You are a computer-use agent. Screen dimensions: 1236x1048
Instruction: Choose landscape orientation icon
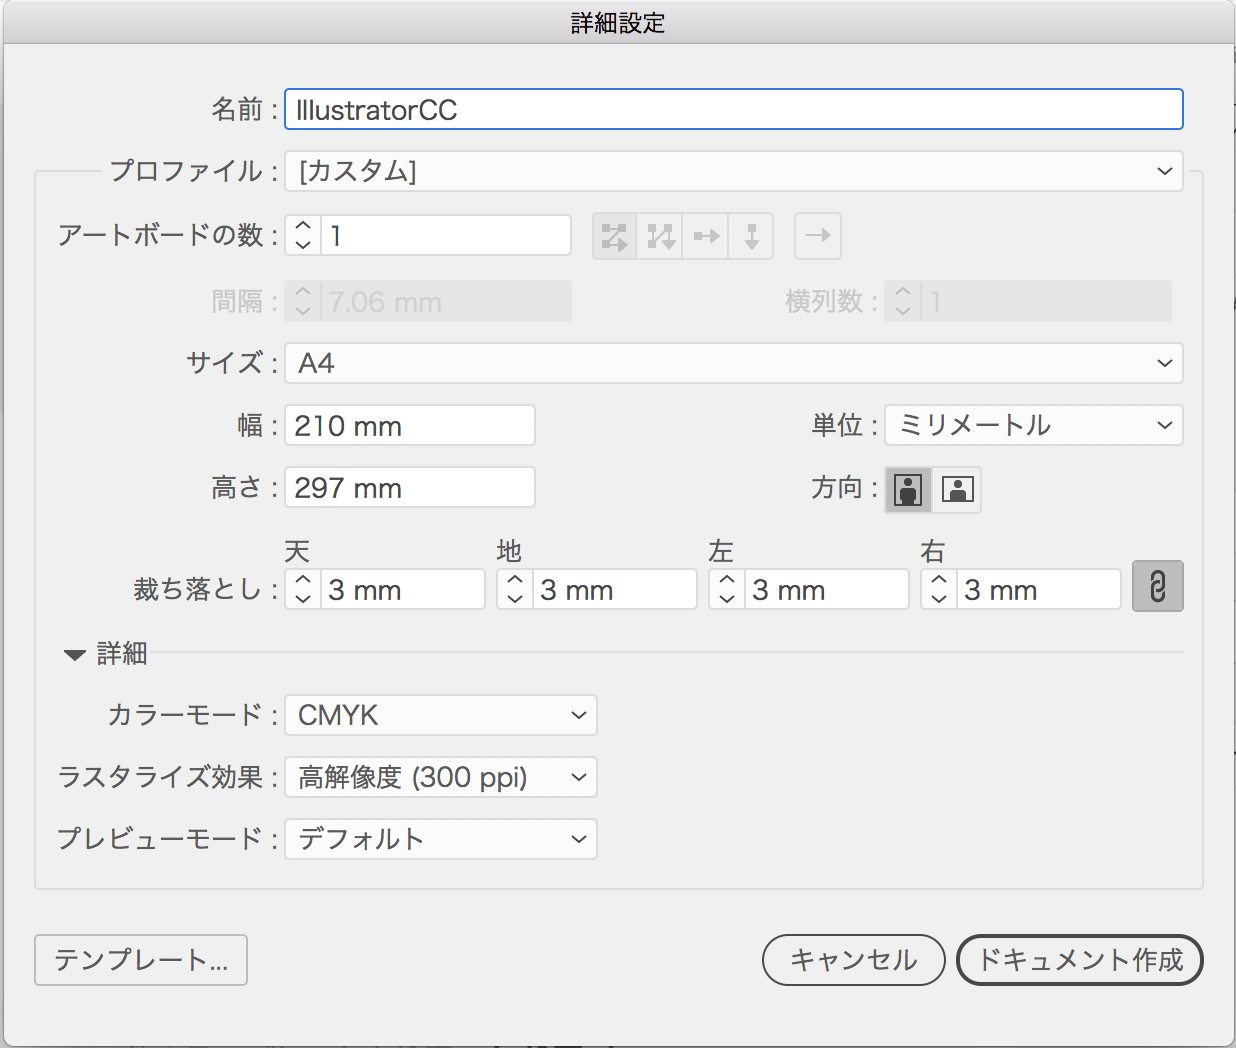957,489
